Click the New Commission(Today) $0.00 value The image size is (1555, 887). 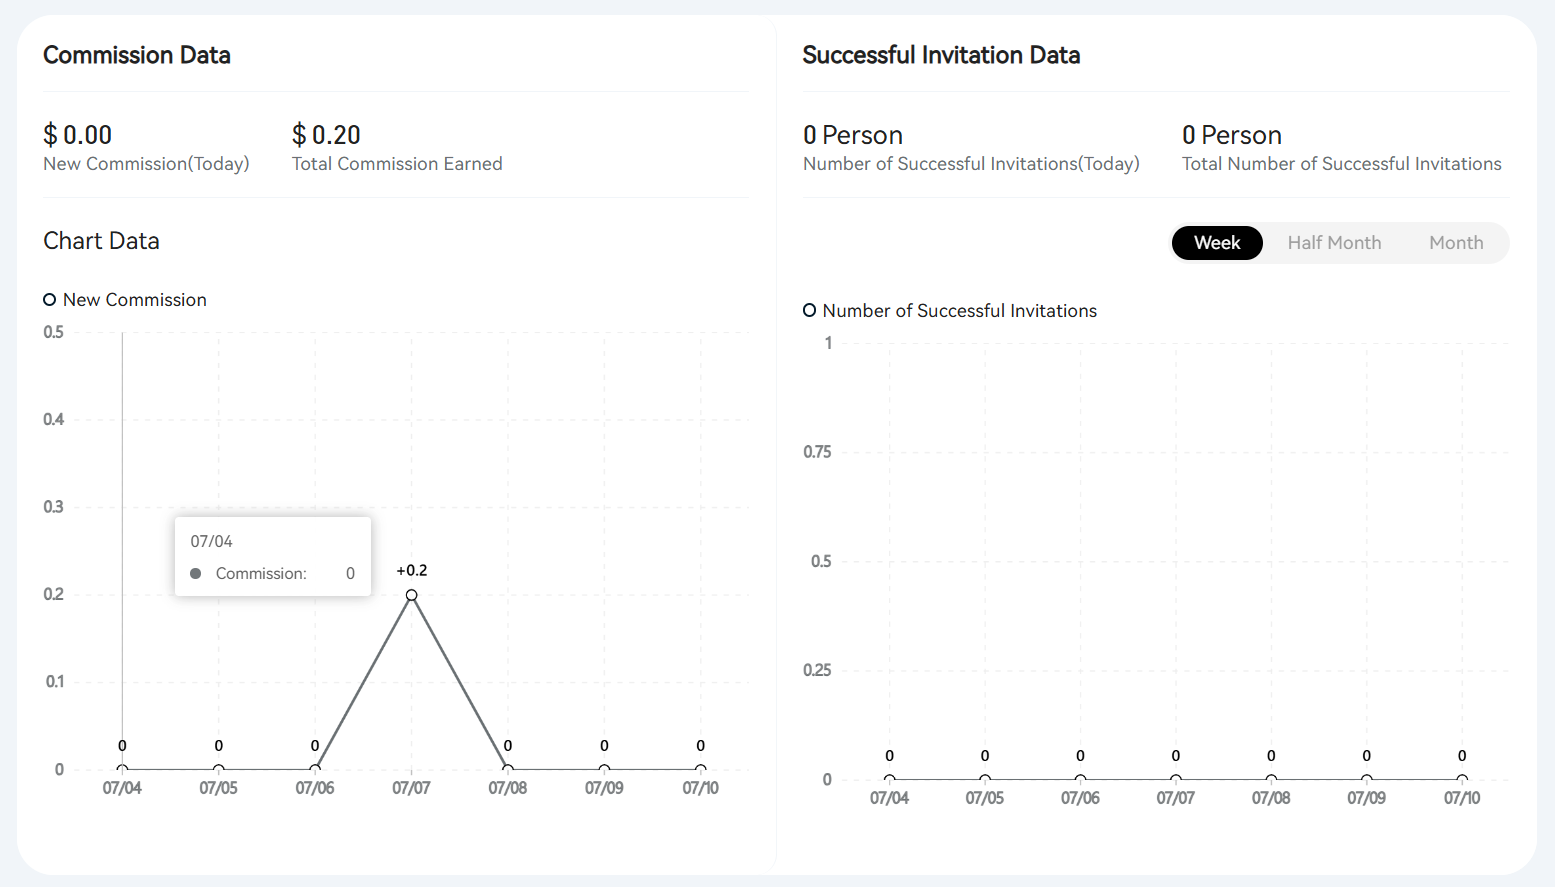[77, 135]
